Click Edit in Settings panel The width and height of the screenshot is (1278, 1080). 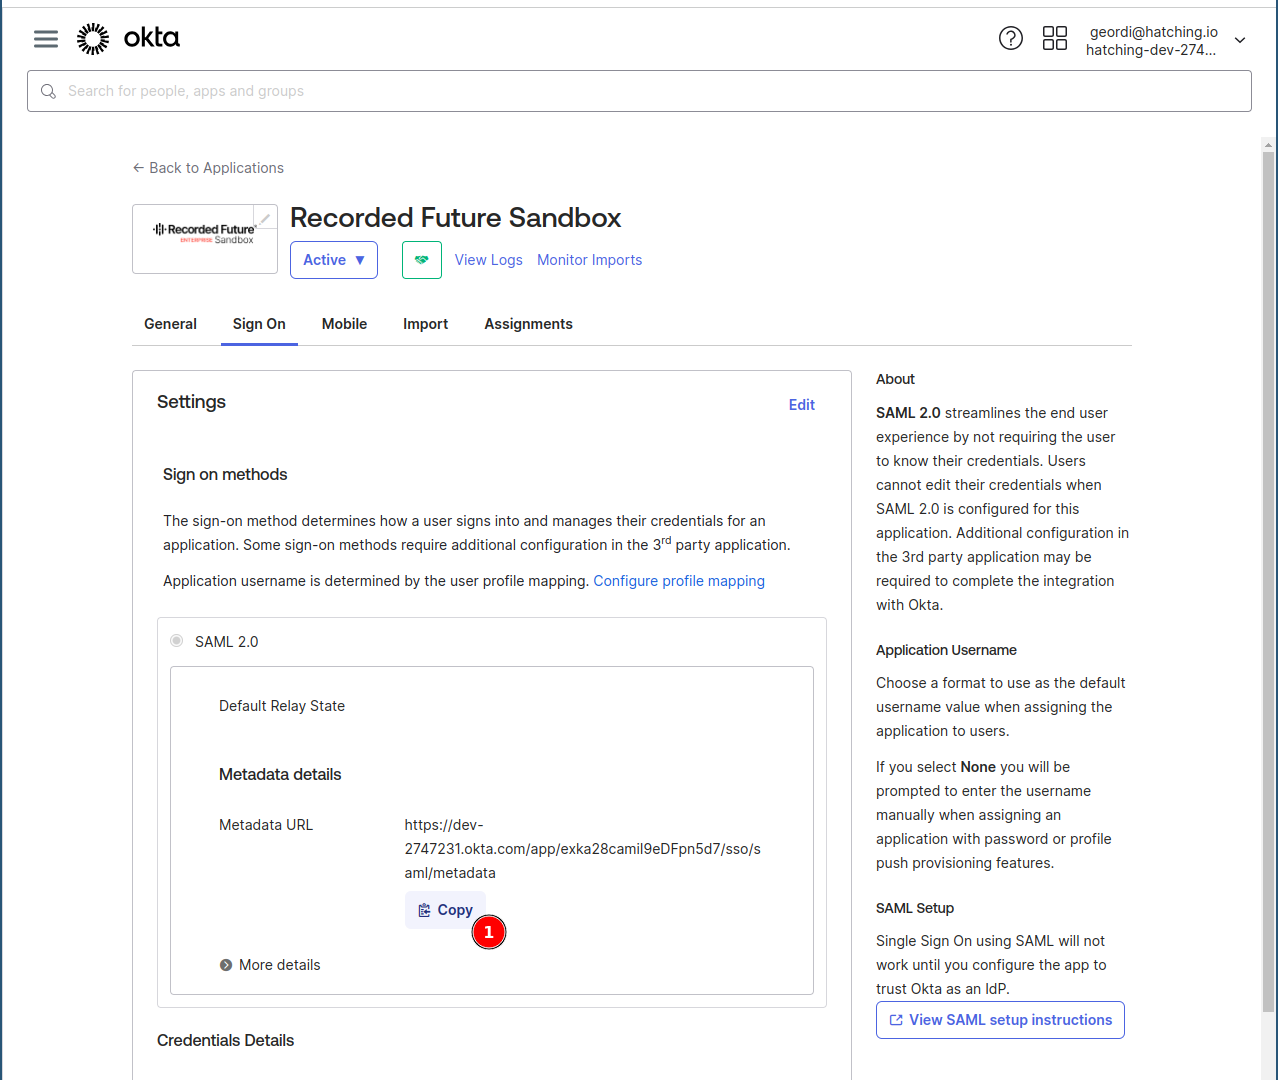click(801, 405)
